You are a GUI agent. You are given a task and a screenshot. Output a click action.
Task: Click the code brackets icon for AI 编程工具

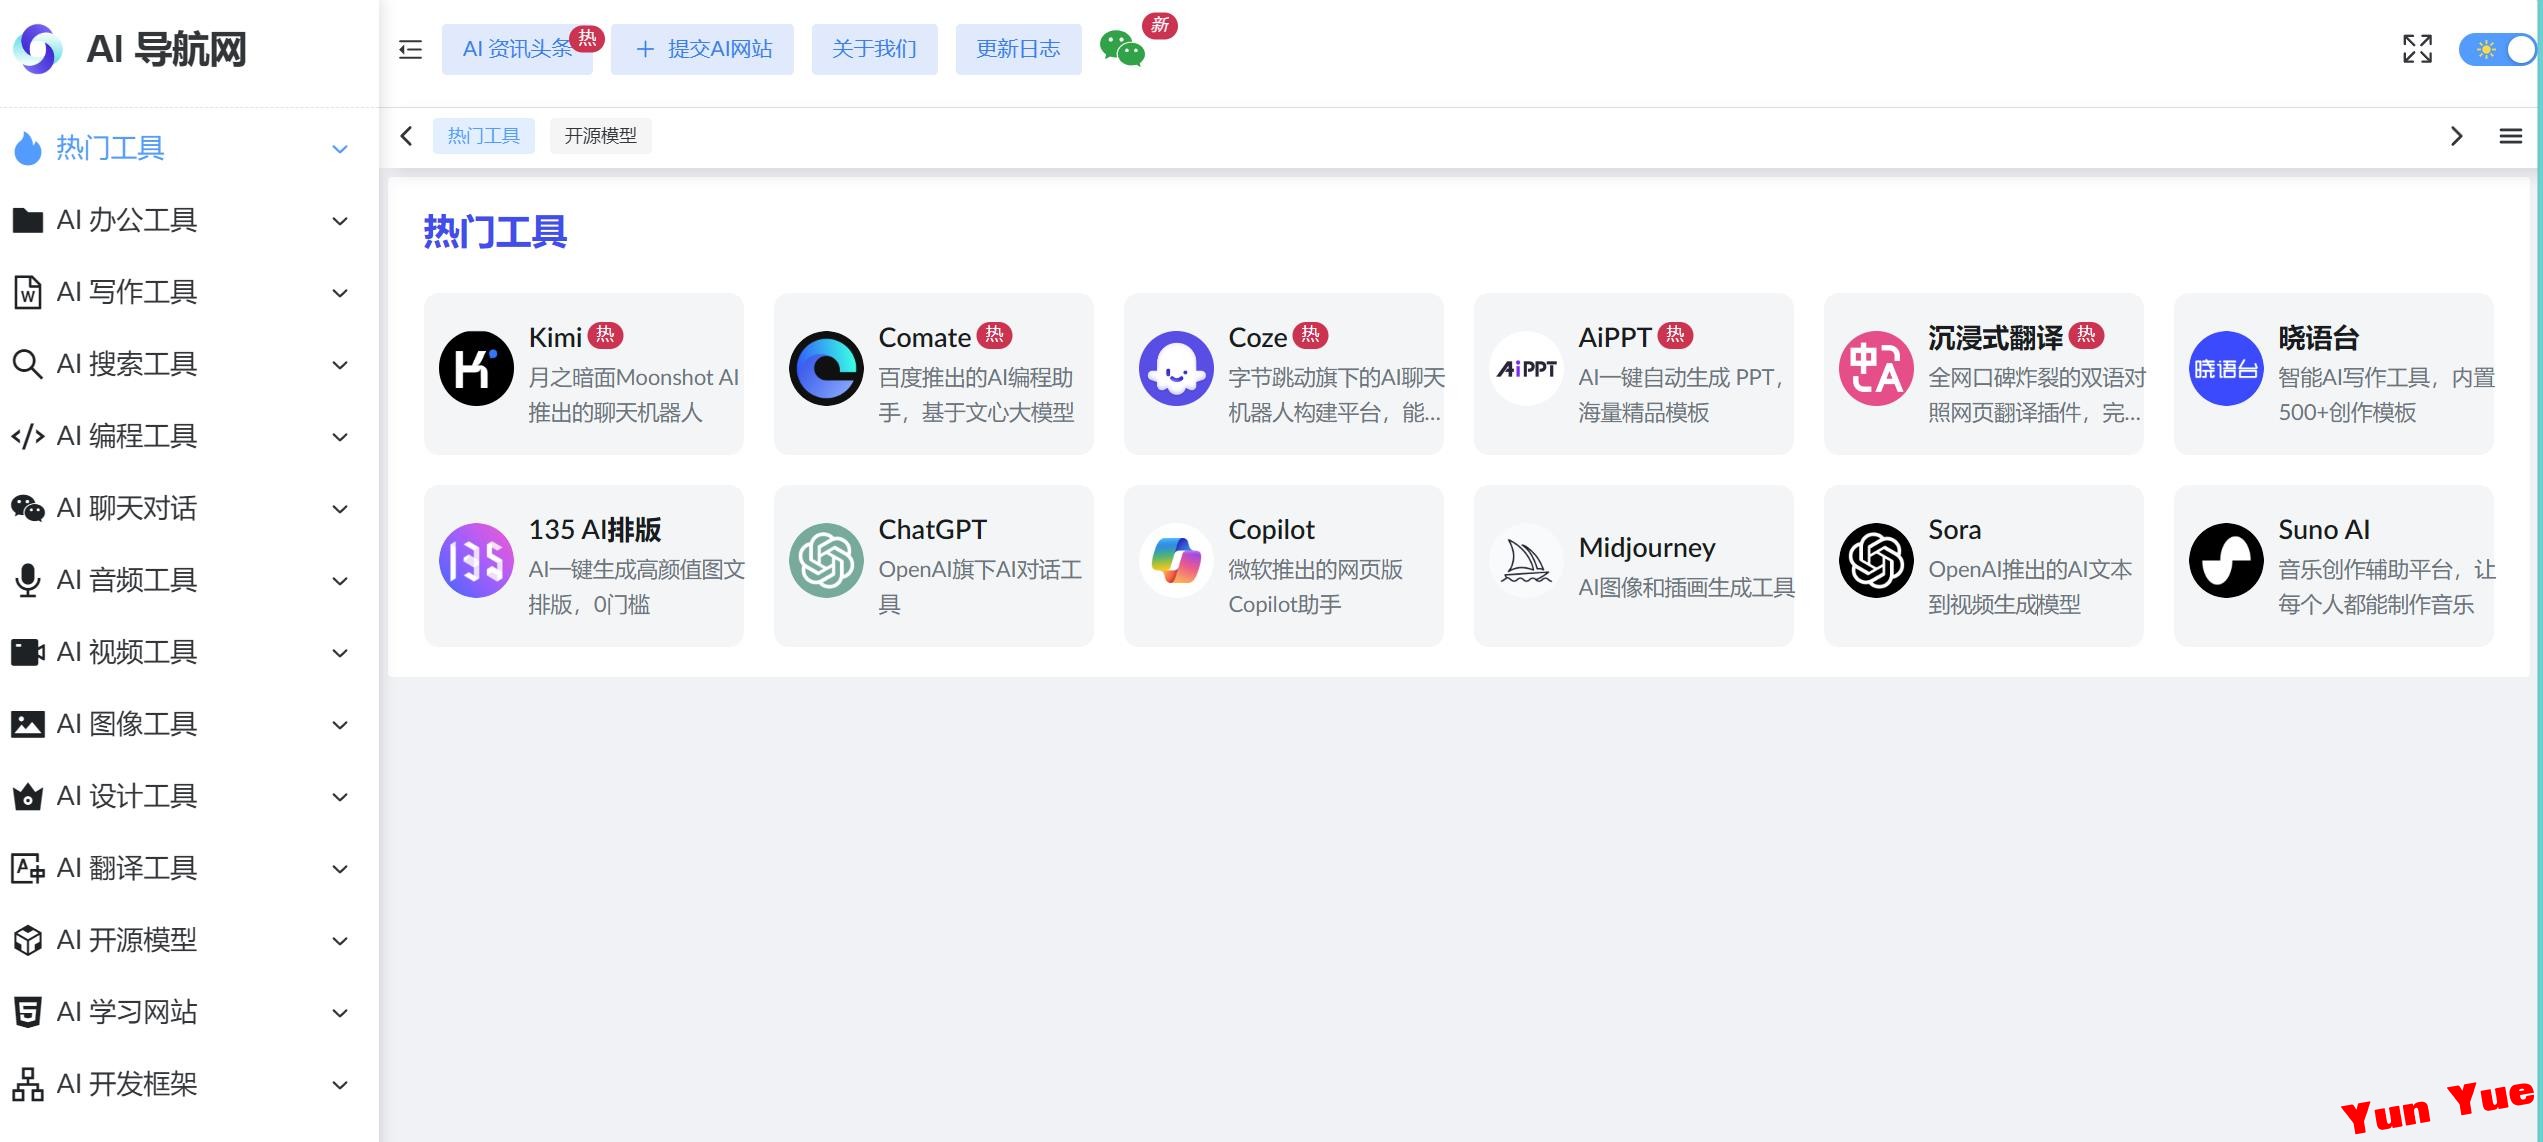point(28,436)
